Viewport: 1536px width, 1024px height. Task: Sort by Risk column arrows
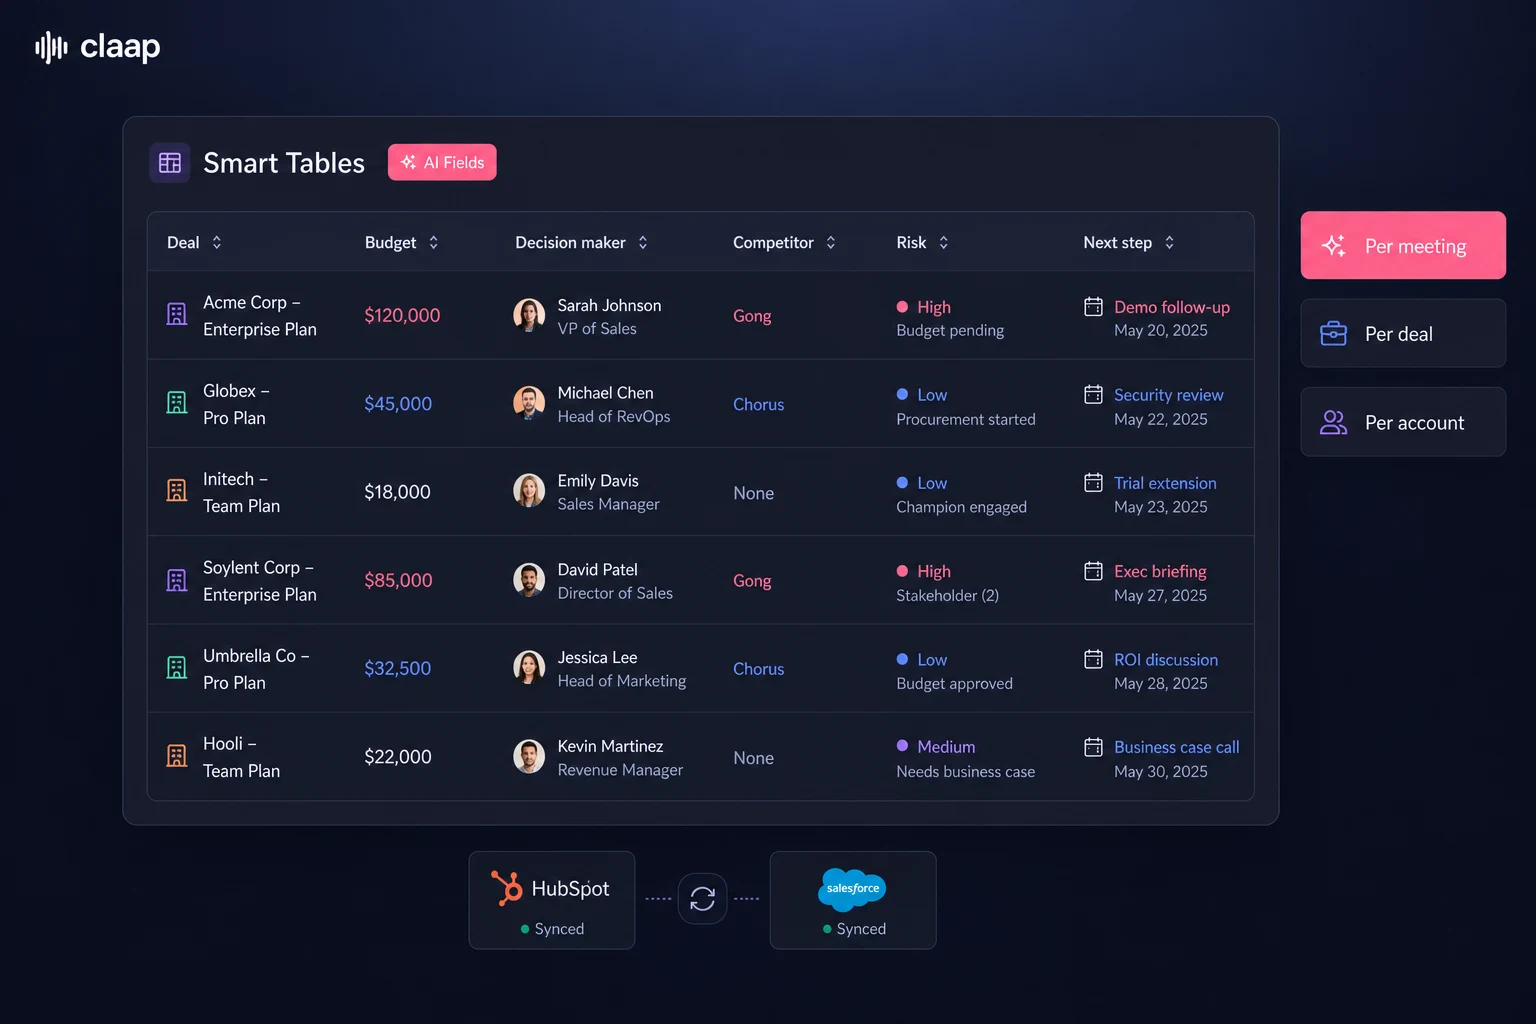[x=943, y=242]
